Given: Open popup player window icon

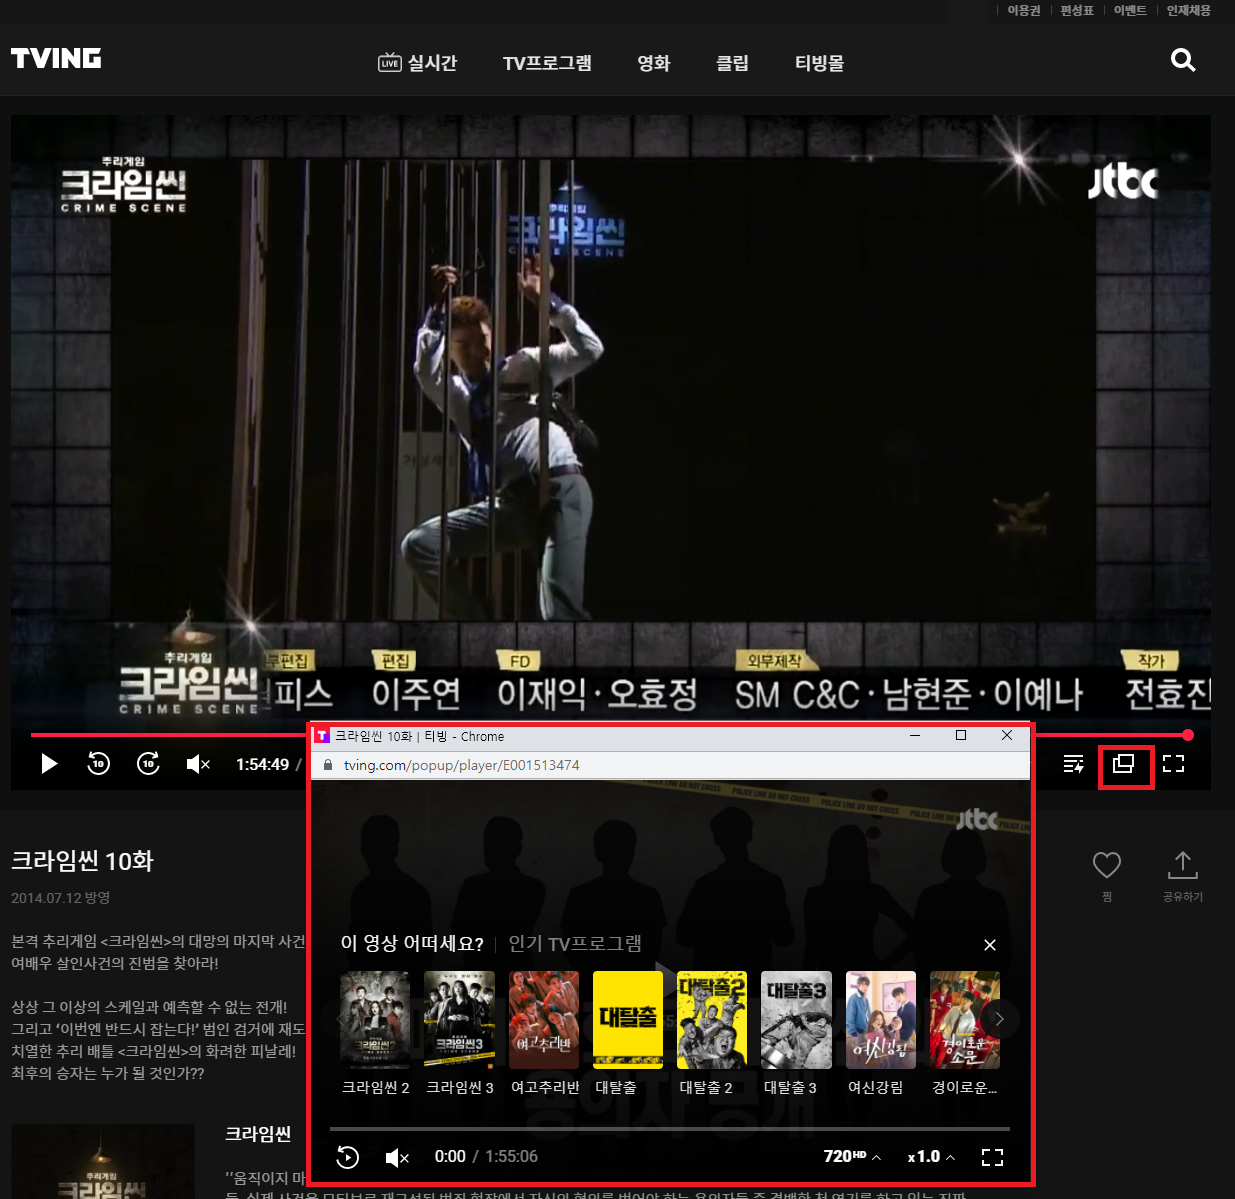Looking at the screenshot, I should click(1124, 764).
